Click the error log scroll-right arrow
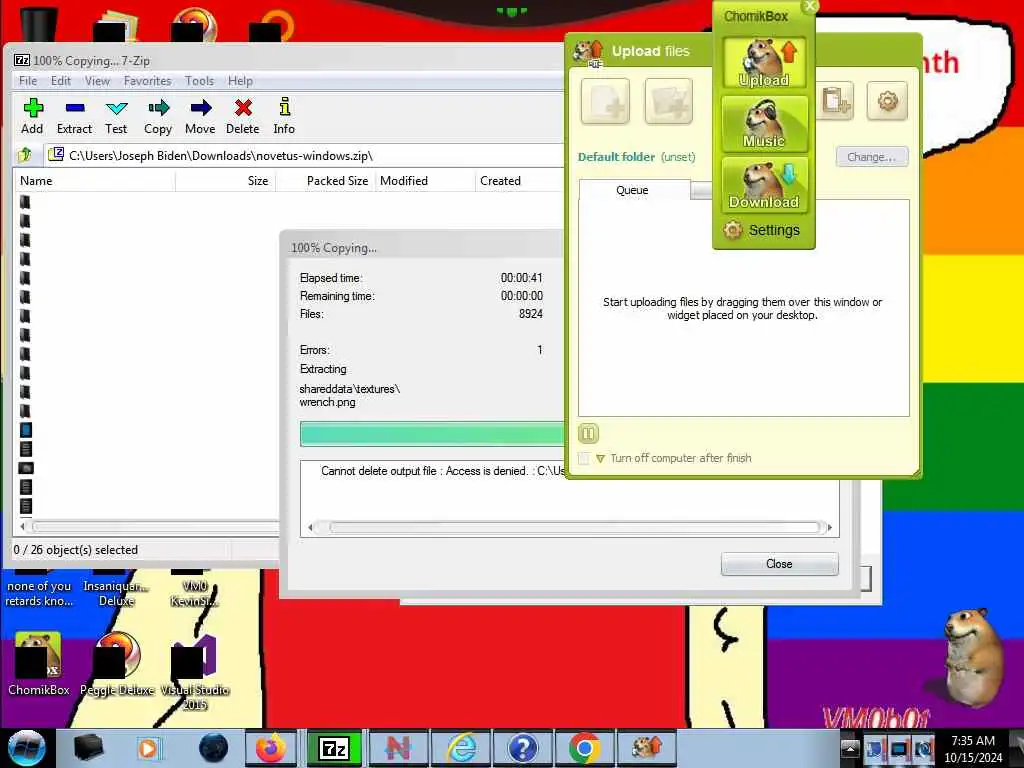The width and height of the screenshot is (1024, 768). (x=829, y=527)
